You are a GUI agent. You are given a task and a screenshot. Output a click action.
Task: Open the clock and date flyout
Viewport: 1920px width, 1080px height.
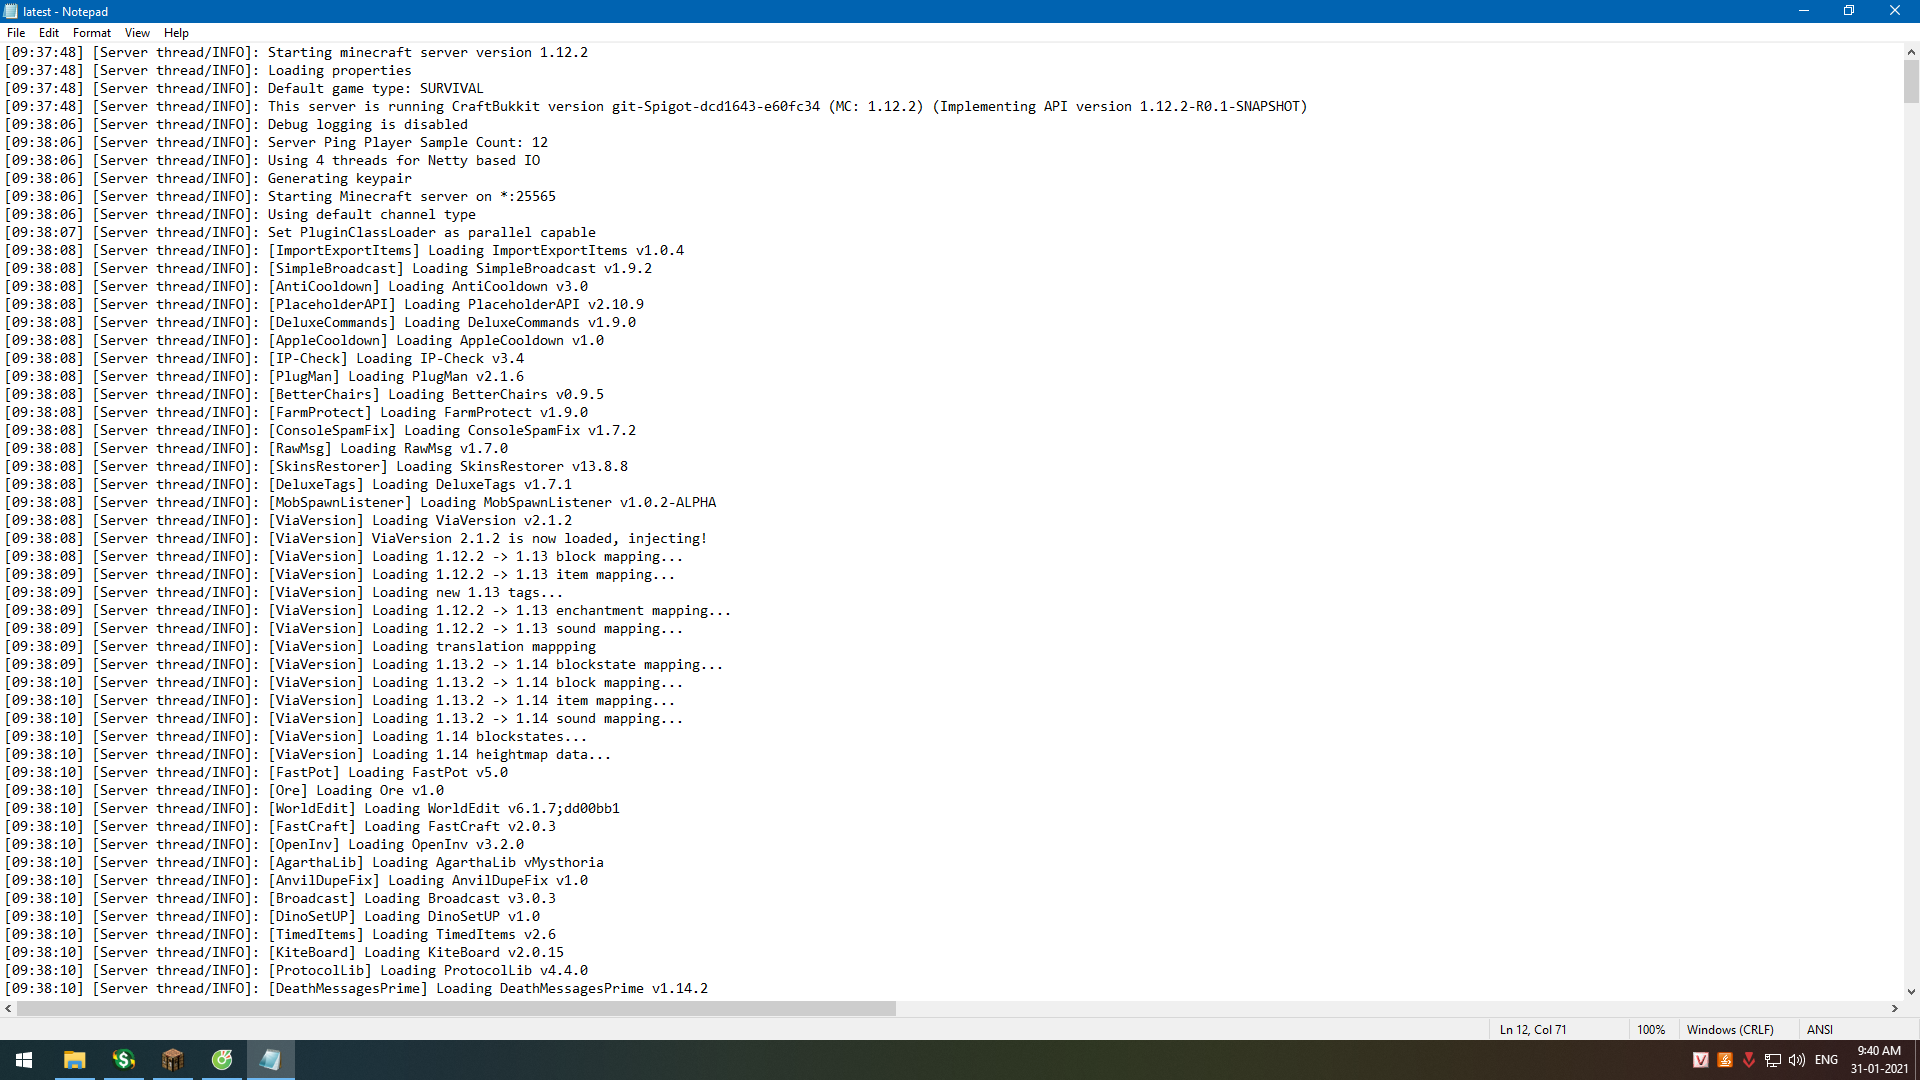1878,1060
